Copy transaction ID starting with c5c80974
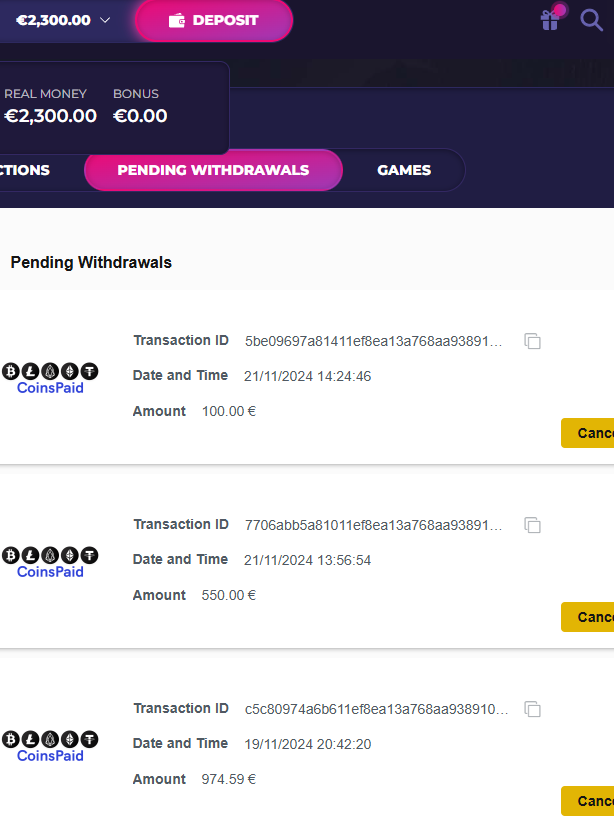The width and height of the screenshot is (614, 828). 533,709
